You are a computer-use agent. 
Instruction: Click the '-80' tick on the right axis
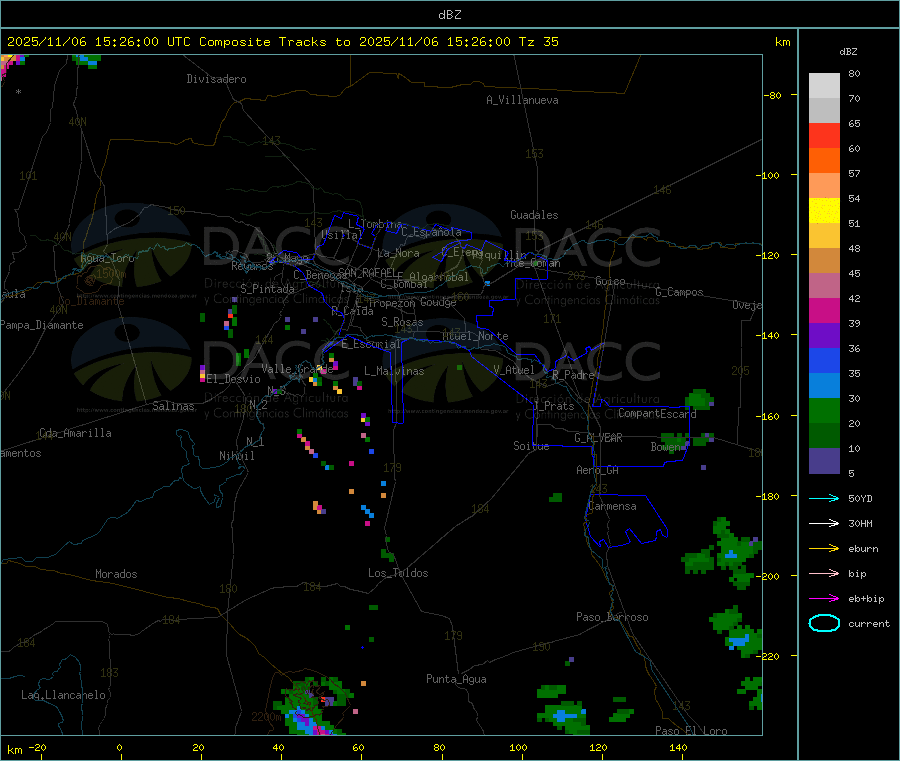point(772,95)
